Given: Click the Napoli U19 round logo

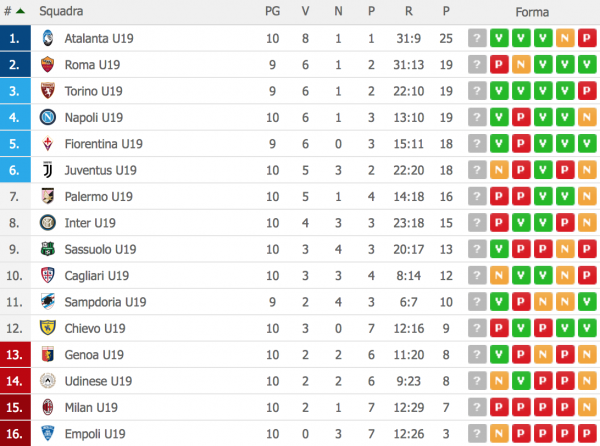Looking at the screenshot, I should (x=47, y=118).
